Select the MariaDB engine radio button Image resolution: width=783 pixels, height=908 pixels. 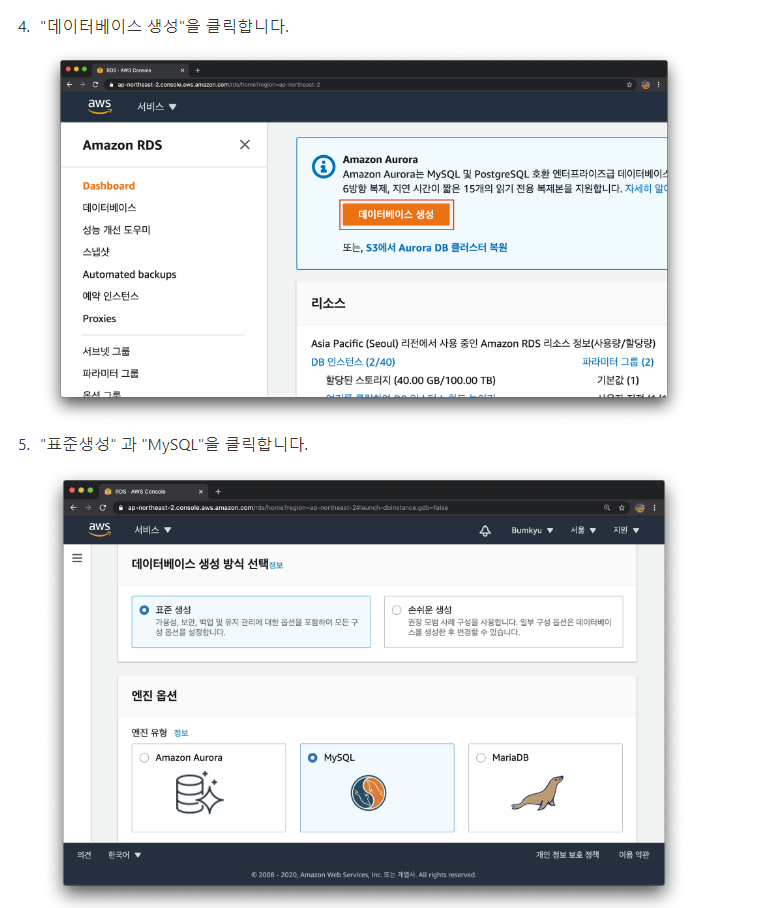(481, 757)
